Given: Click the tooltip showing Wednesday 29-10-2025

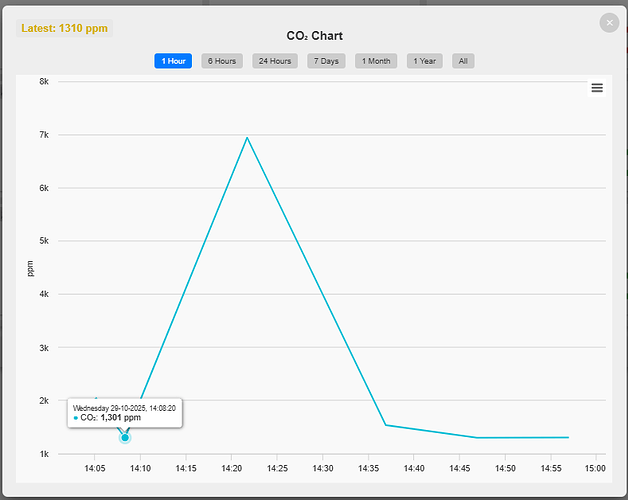Looking at the screenshot, I should click(124, 413).
